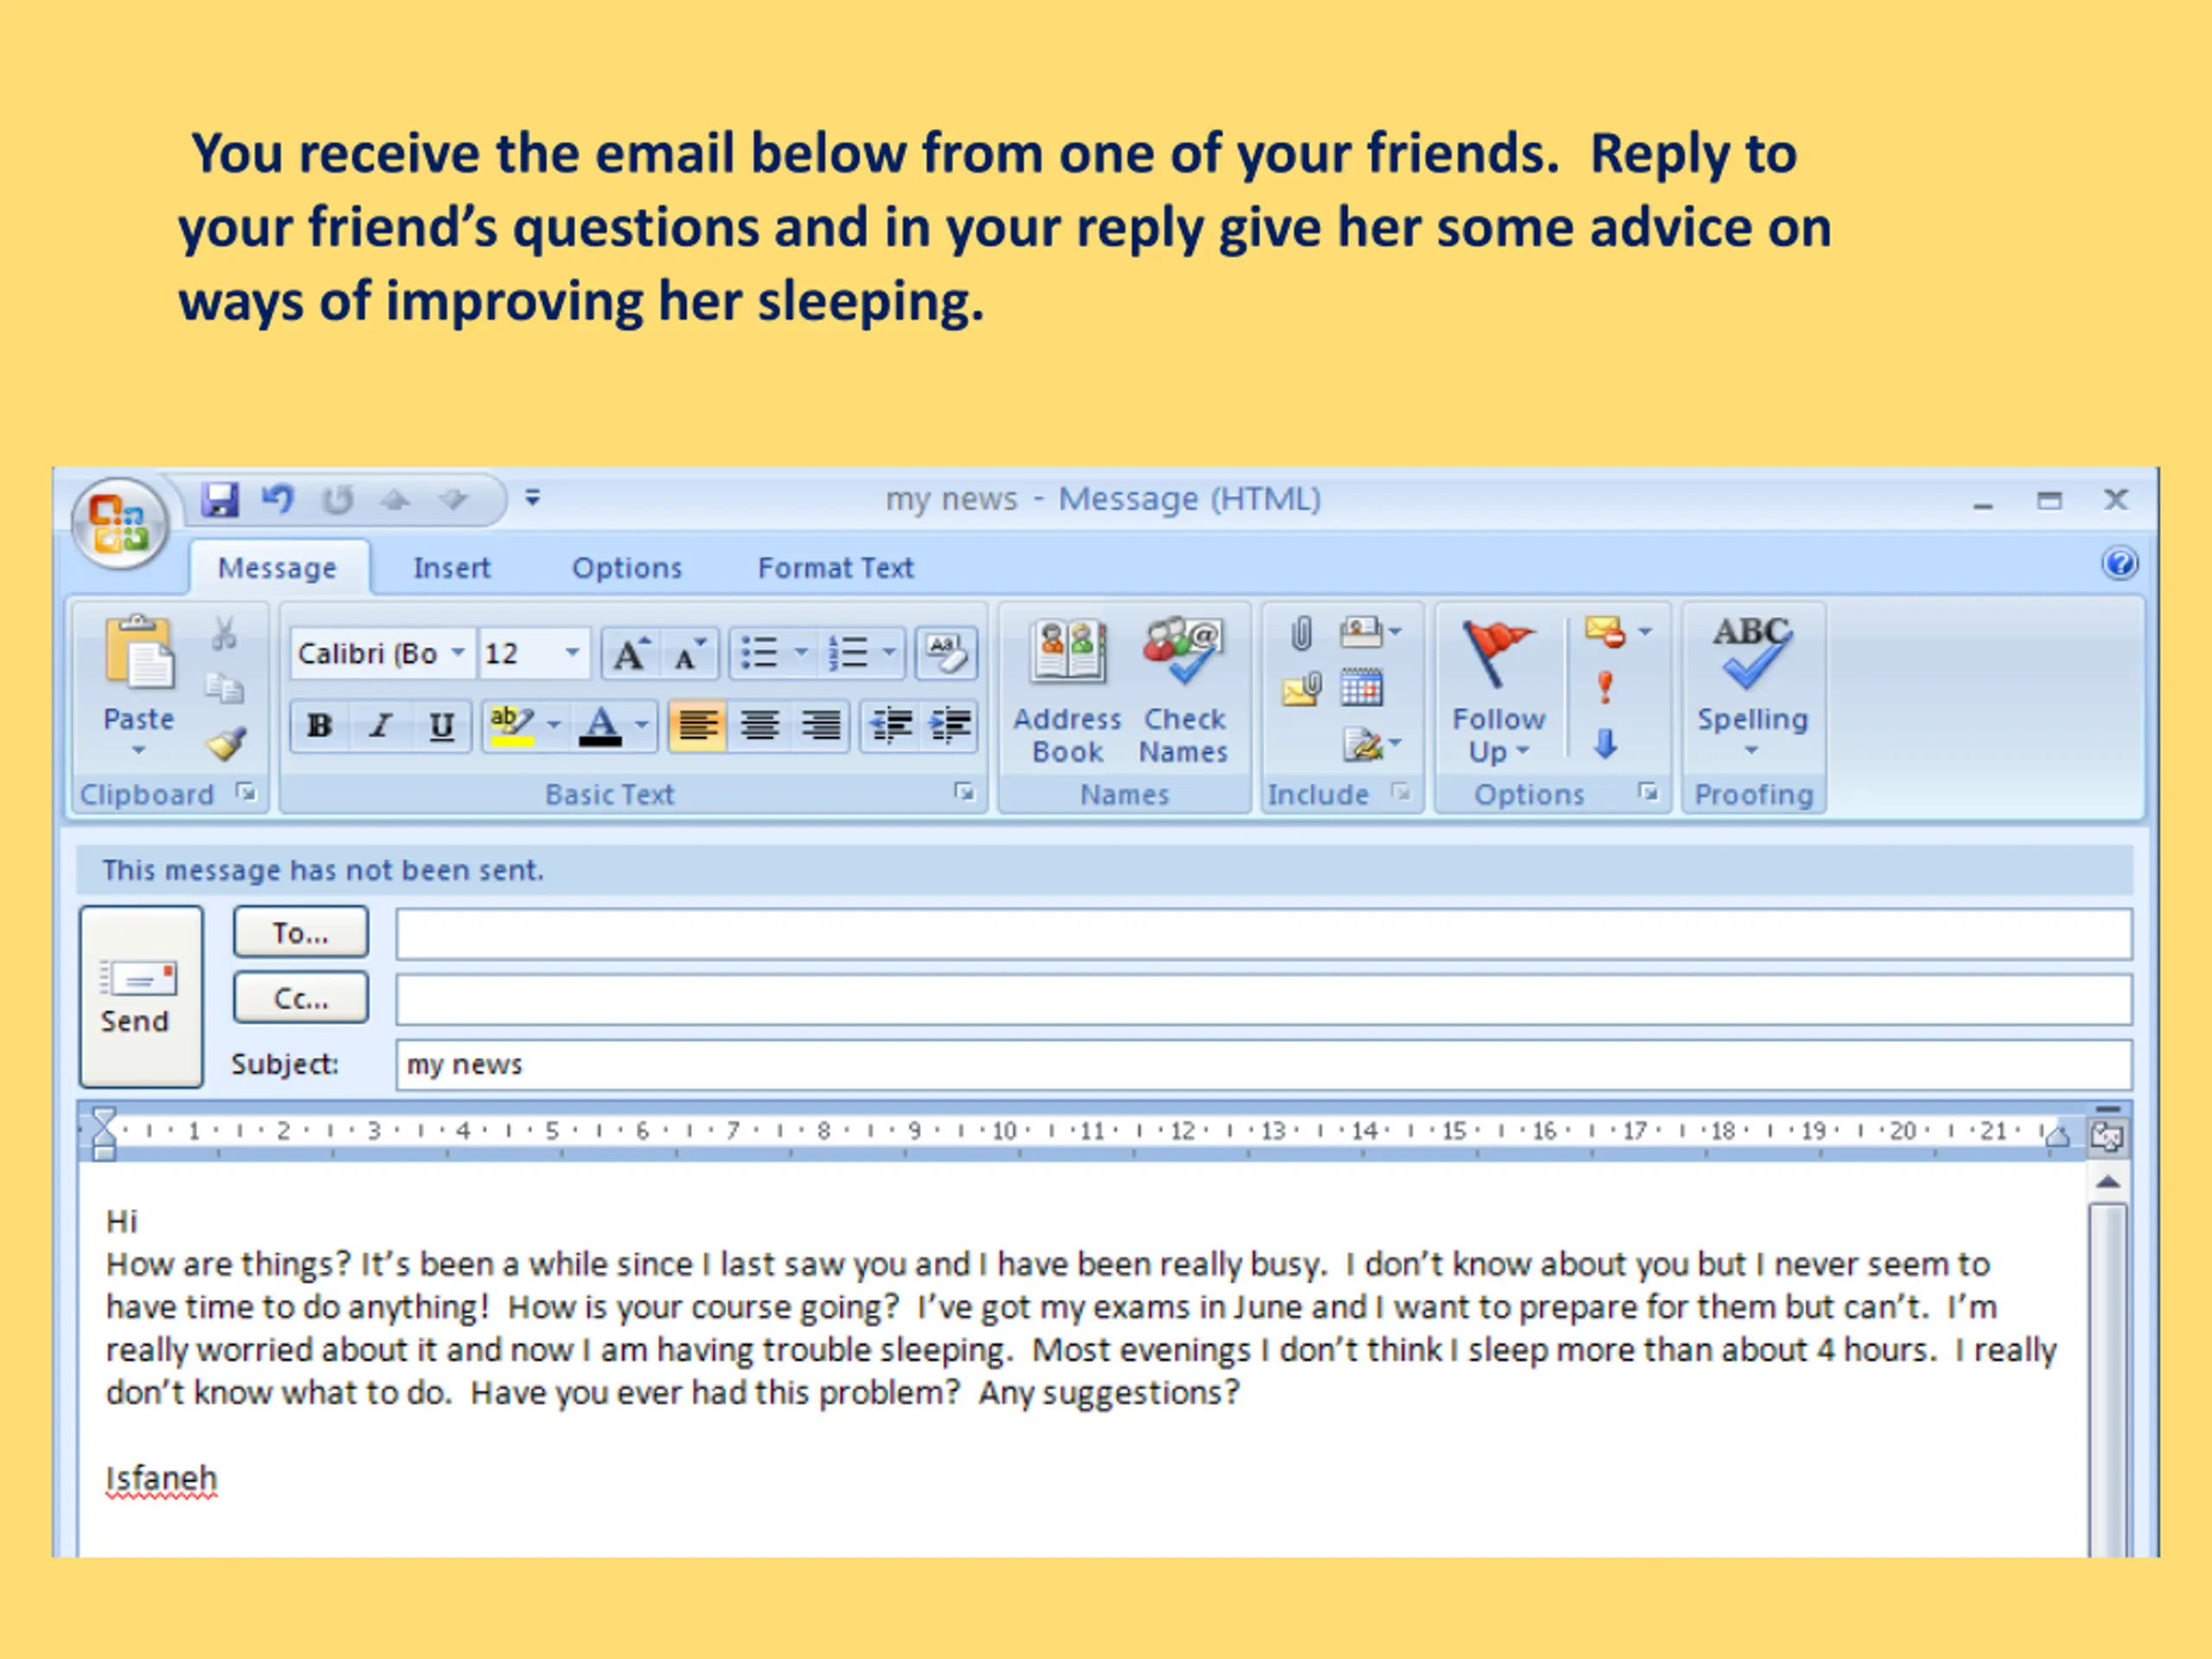The height and width of the screenshot is (1659, 2212).
Task: Expand the Paste options arrow
Action: point(139,750)
